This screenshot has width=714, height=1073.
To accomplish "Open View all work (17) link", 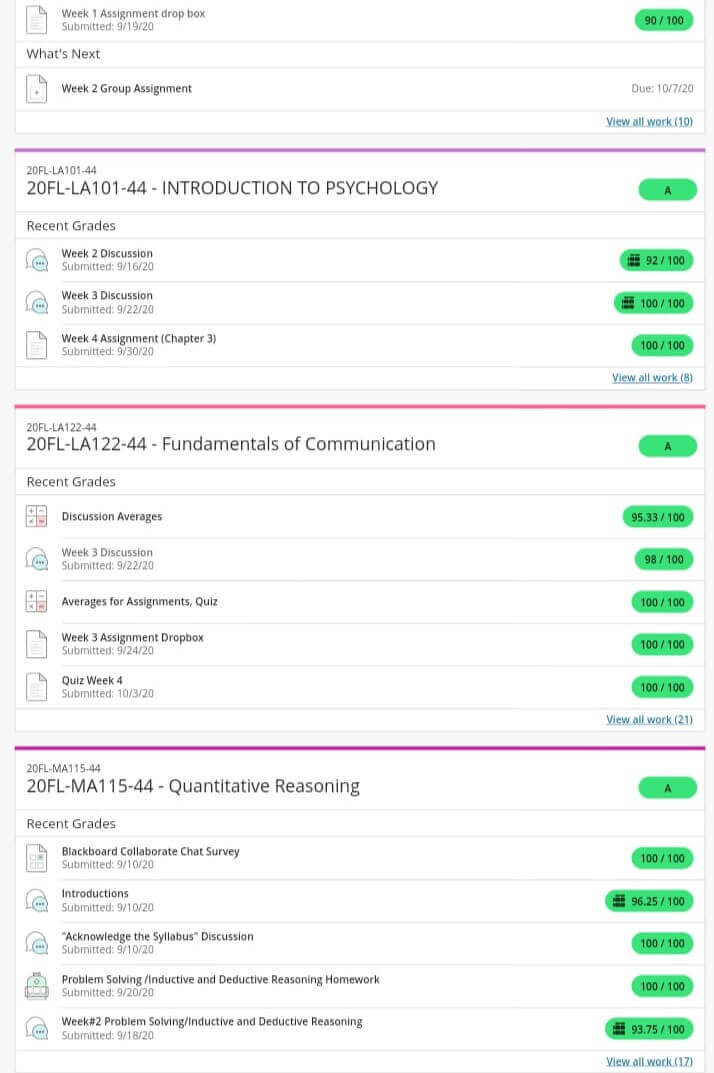I will pos(648,1061).
